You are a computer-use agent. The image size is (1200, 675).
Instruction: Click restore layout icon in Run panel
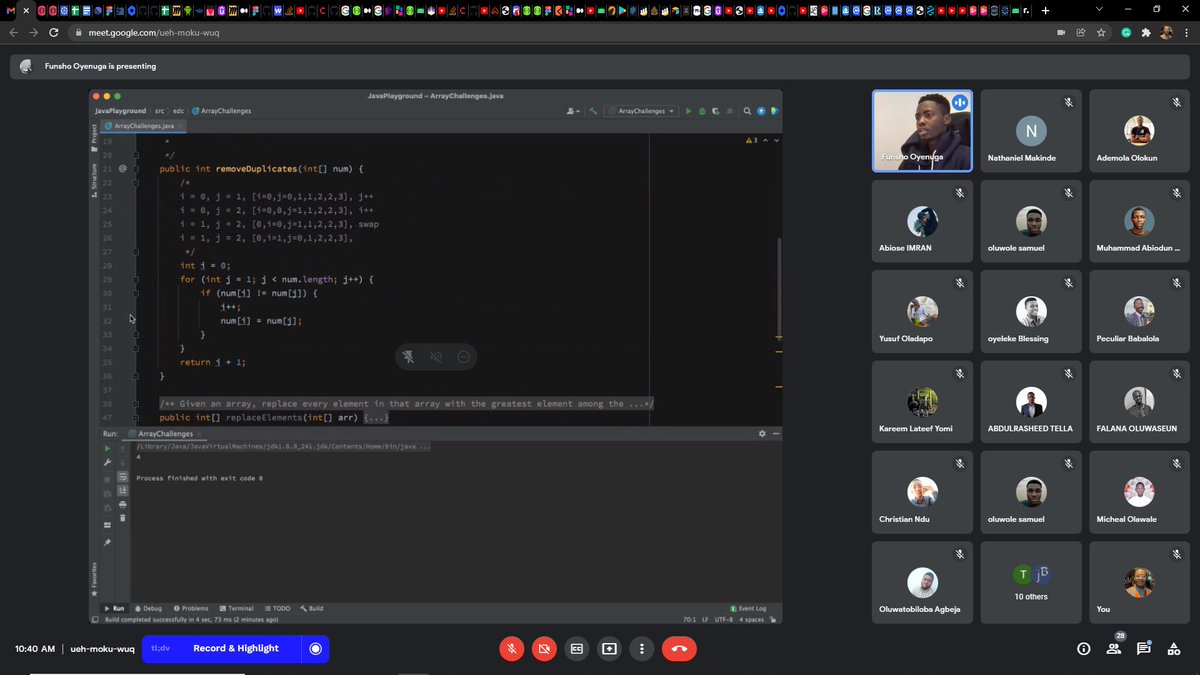(x=107, y=525)
